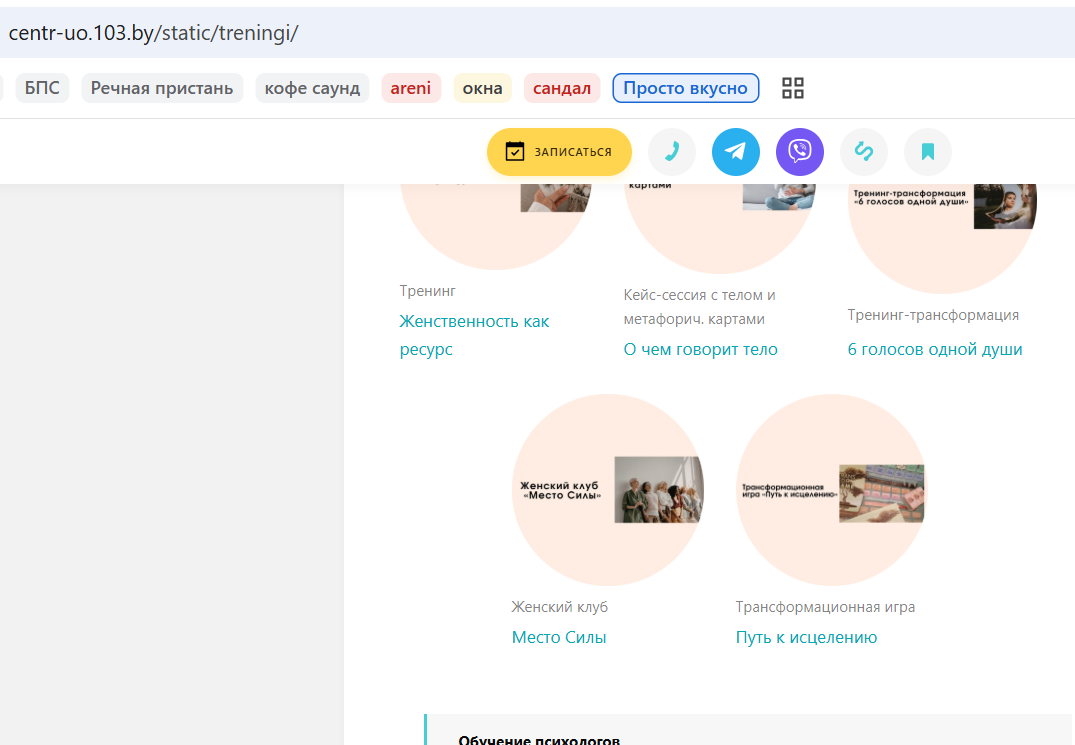
Task: Open the Просто вкусно bookmark
Action: point(686,88)
